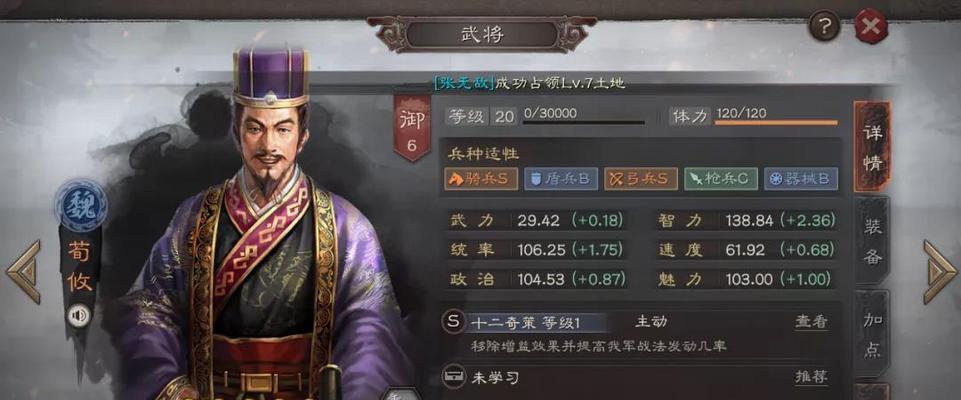Tap the 御 6 cost banner
Viewport: 961px width, 400px height.
(411, 127)
